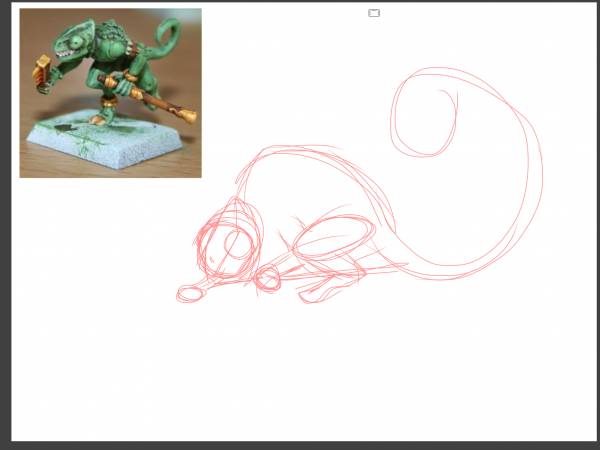This screenshot has width=600, height=450.
Task: Click the large sketched oval of the body
Action: 333,238
